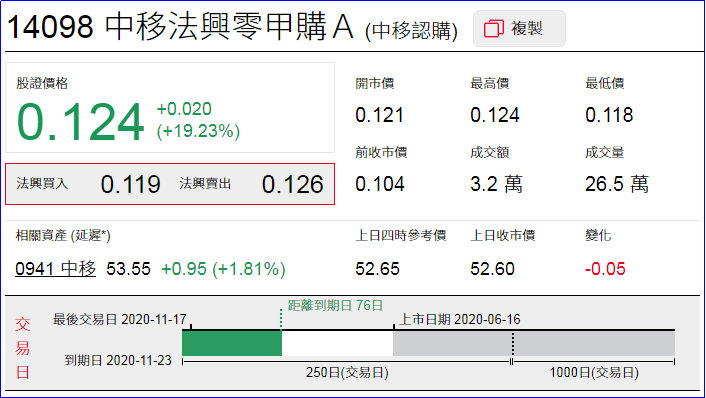Click the 1000日(交易日) scale label
The height and width of the screenshot is (398, 706).
[x=594, y=373]
